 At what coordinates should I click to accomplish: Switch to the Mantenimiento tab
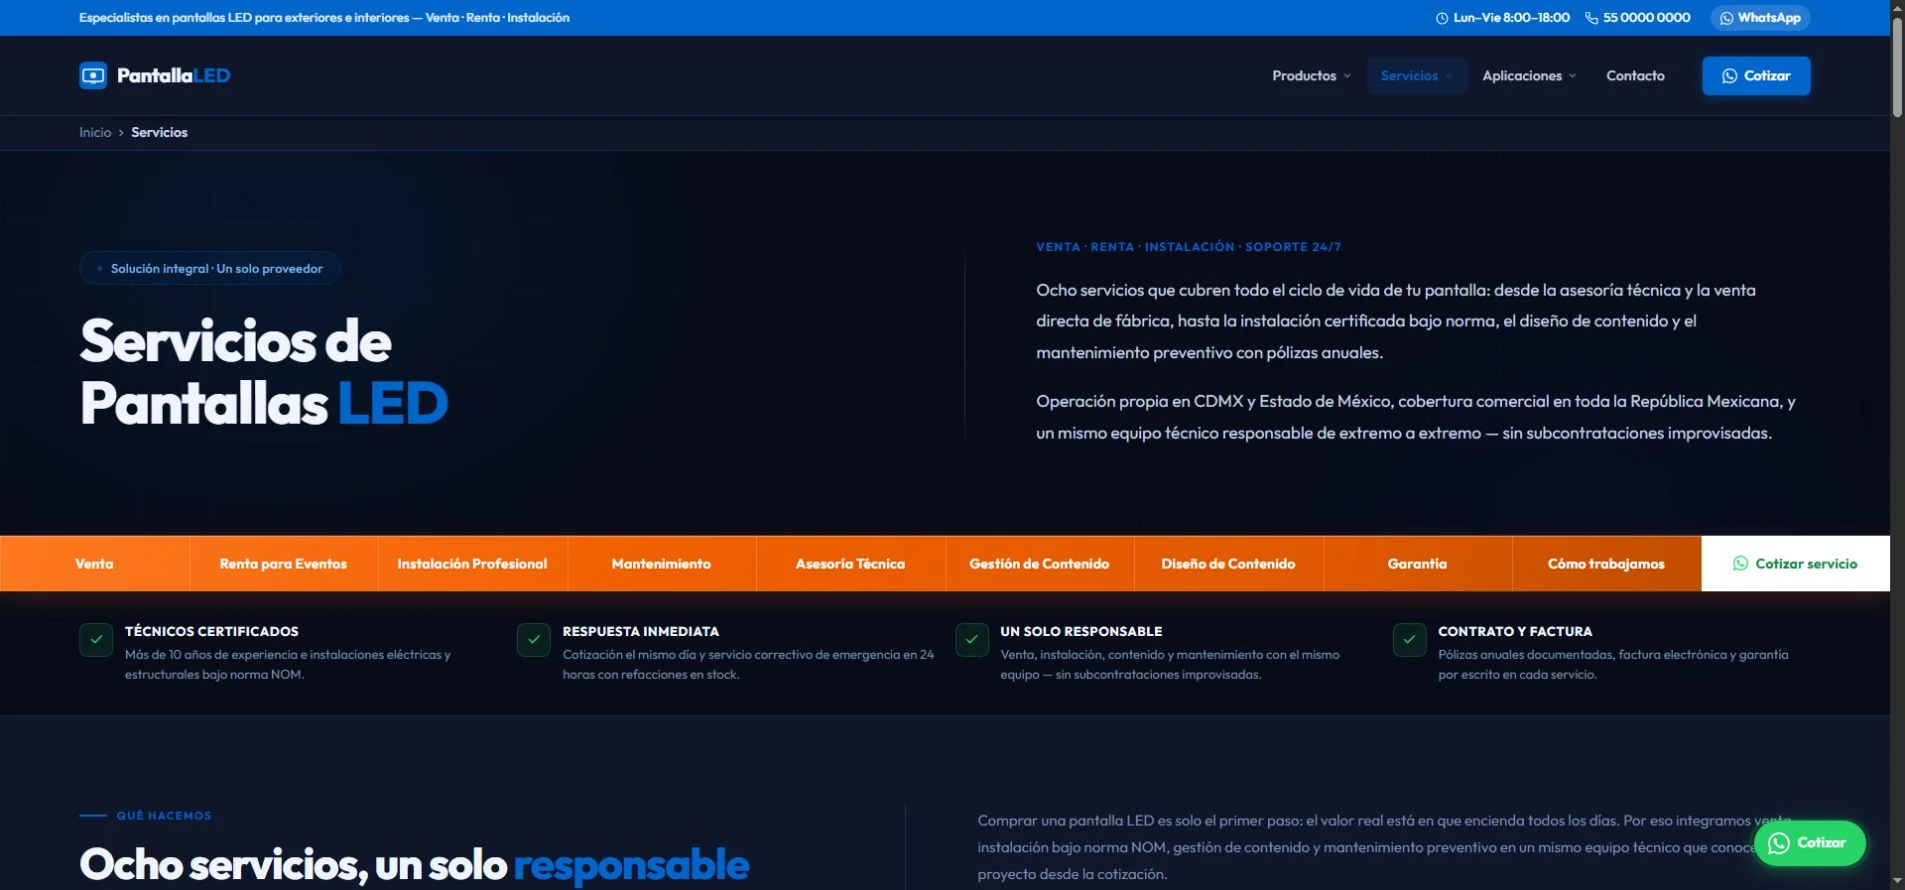tap(661, 564)
